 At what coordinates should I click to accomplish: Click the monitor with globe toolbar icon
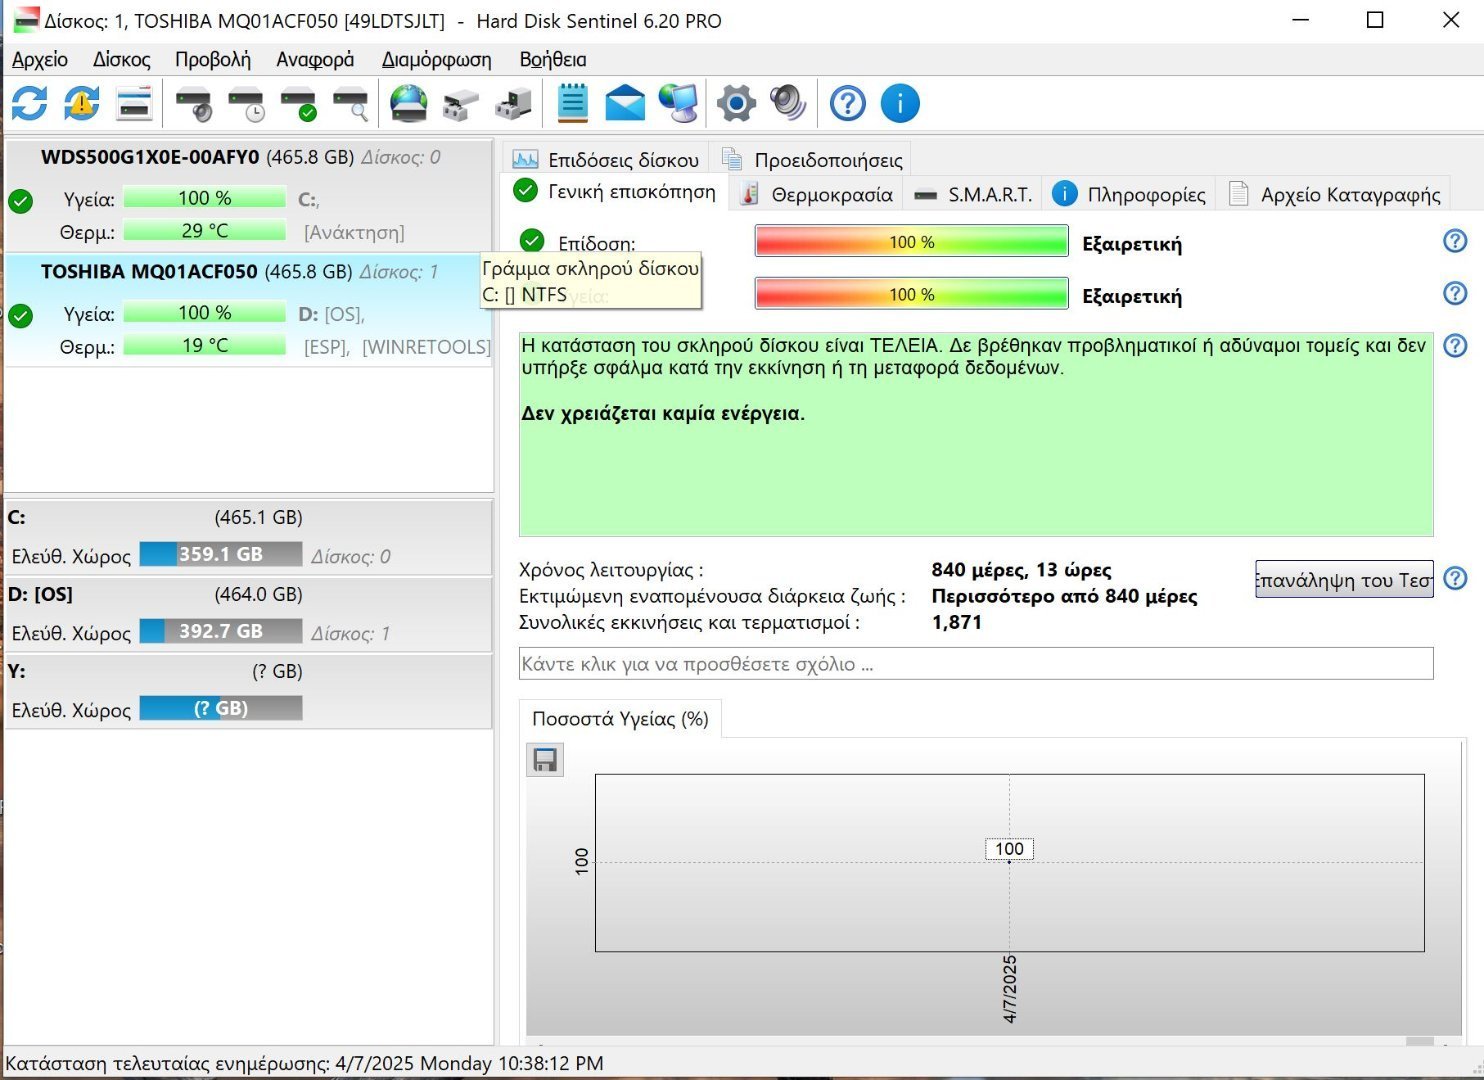coord(679,103)
